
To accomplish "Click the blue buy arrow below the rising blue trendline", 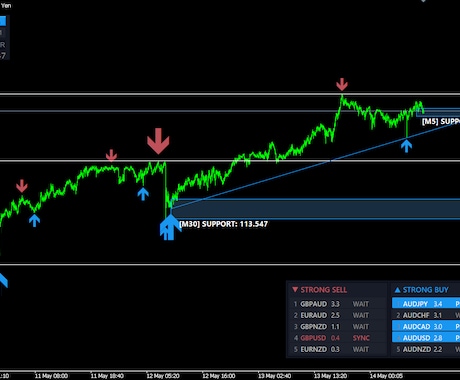I will 406,146.
